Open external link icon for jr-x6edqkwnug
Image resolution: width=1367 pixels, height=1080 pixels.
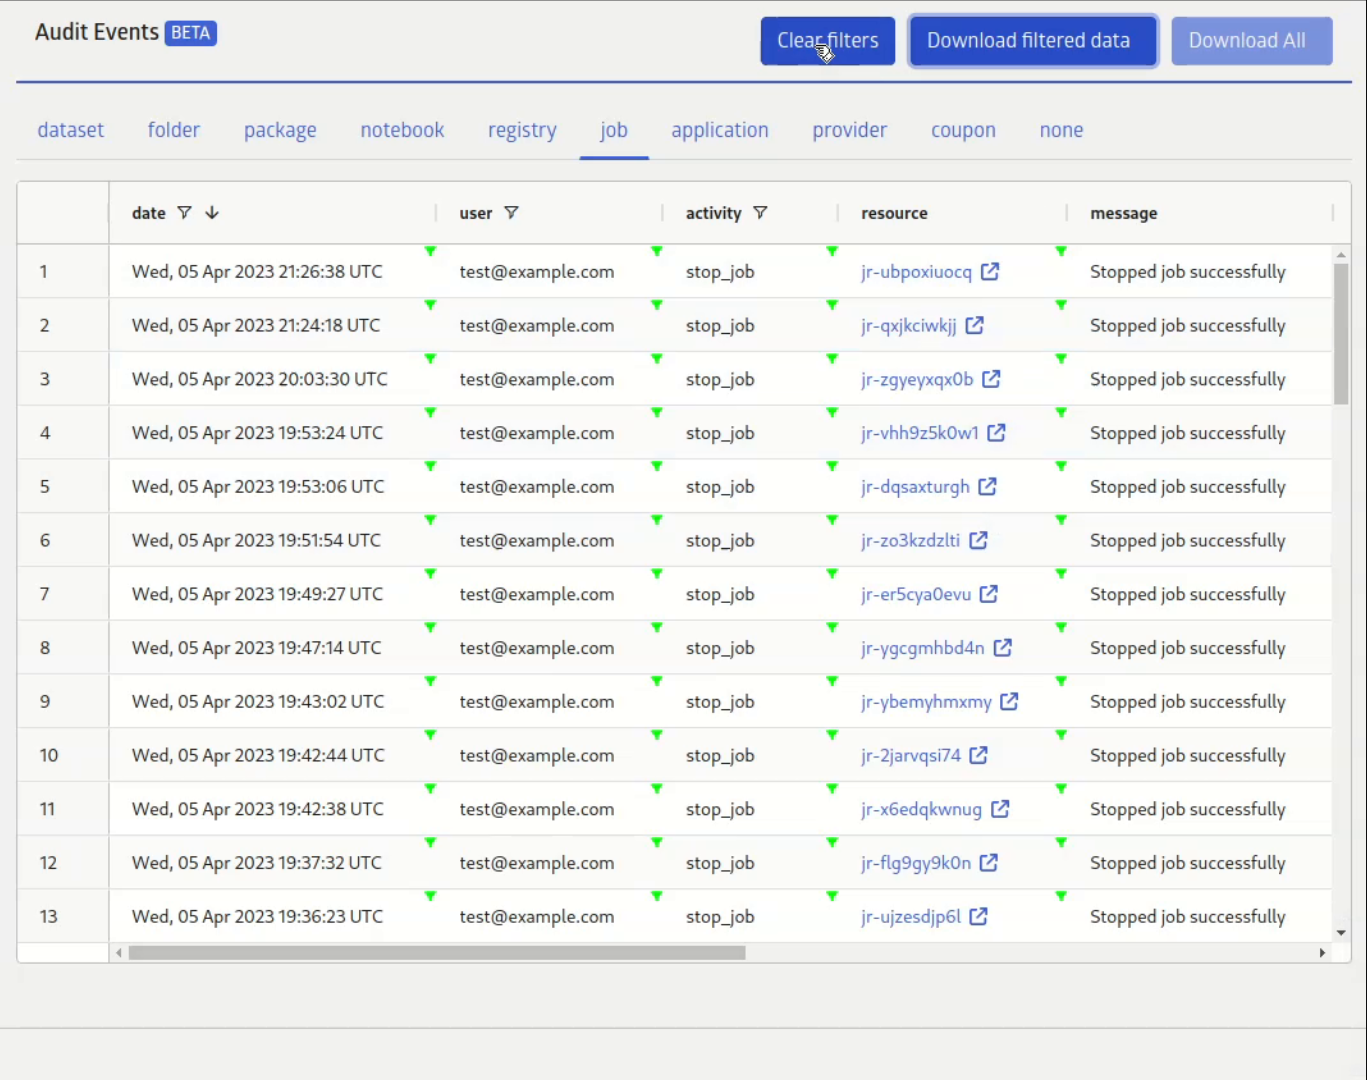pos(1000,809)
